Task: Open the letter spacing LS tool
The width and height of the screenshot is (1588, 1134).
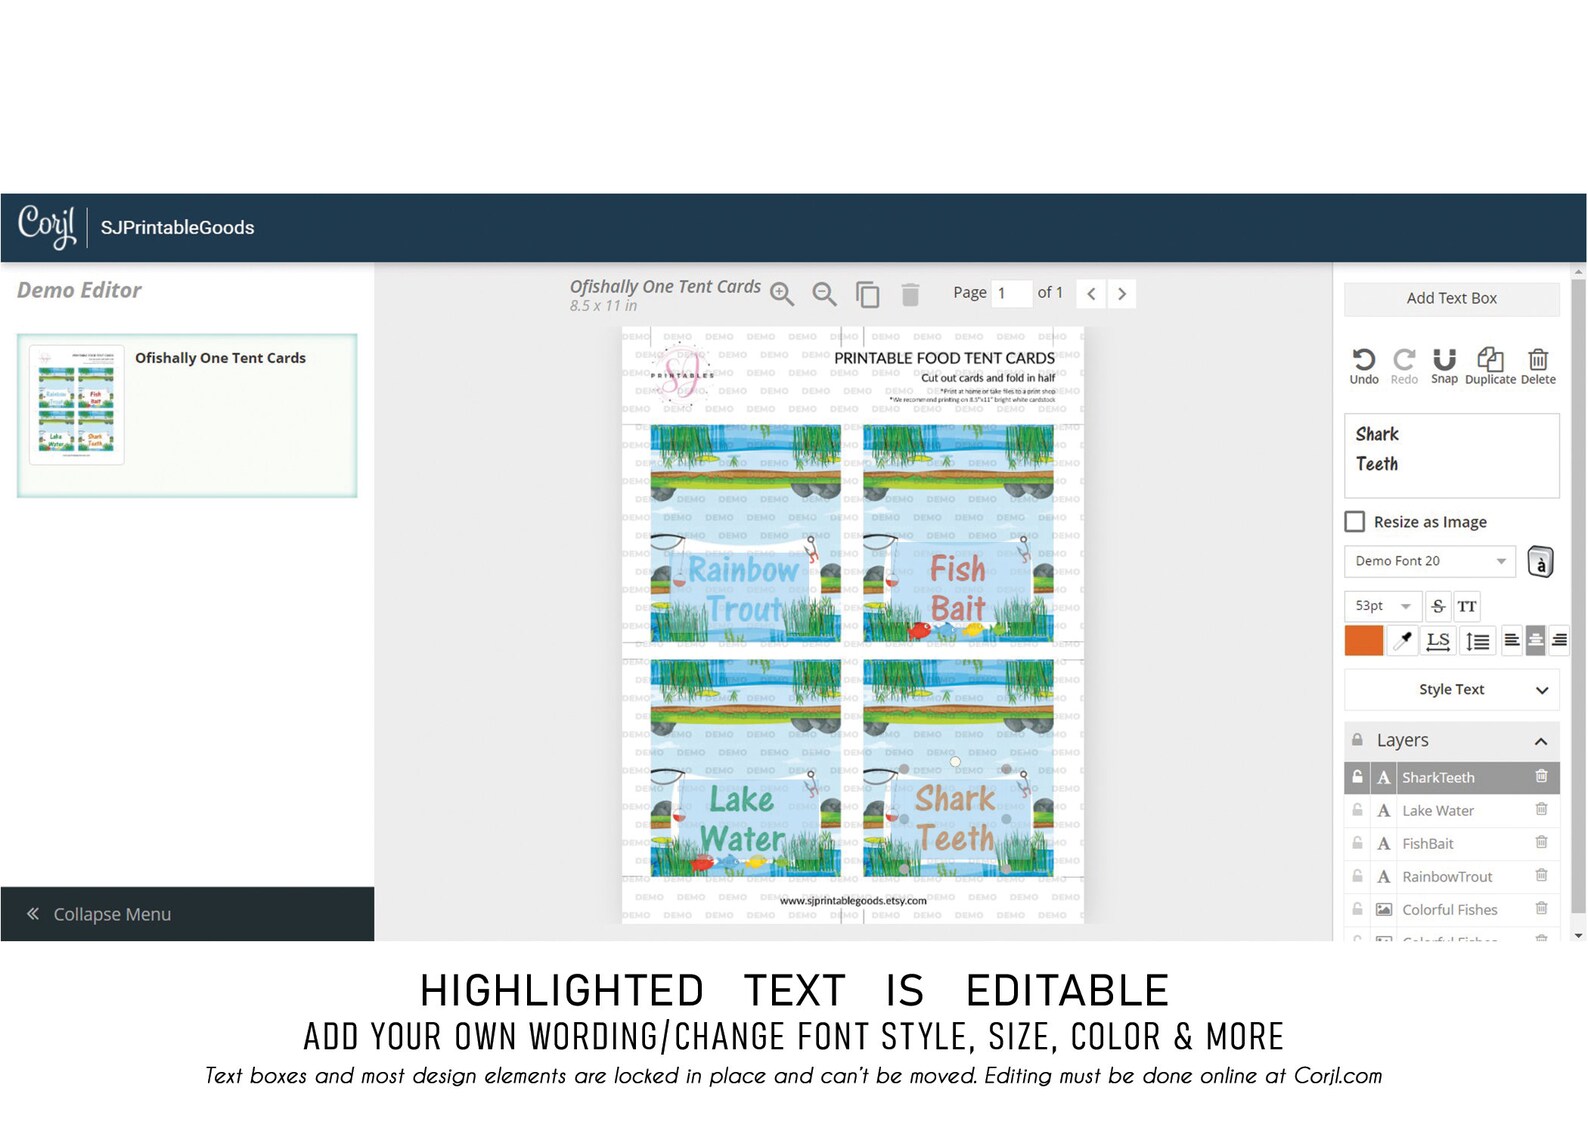Action: [1438, 641]
